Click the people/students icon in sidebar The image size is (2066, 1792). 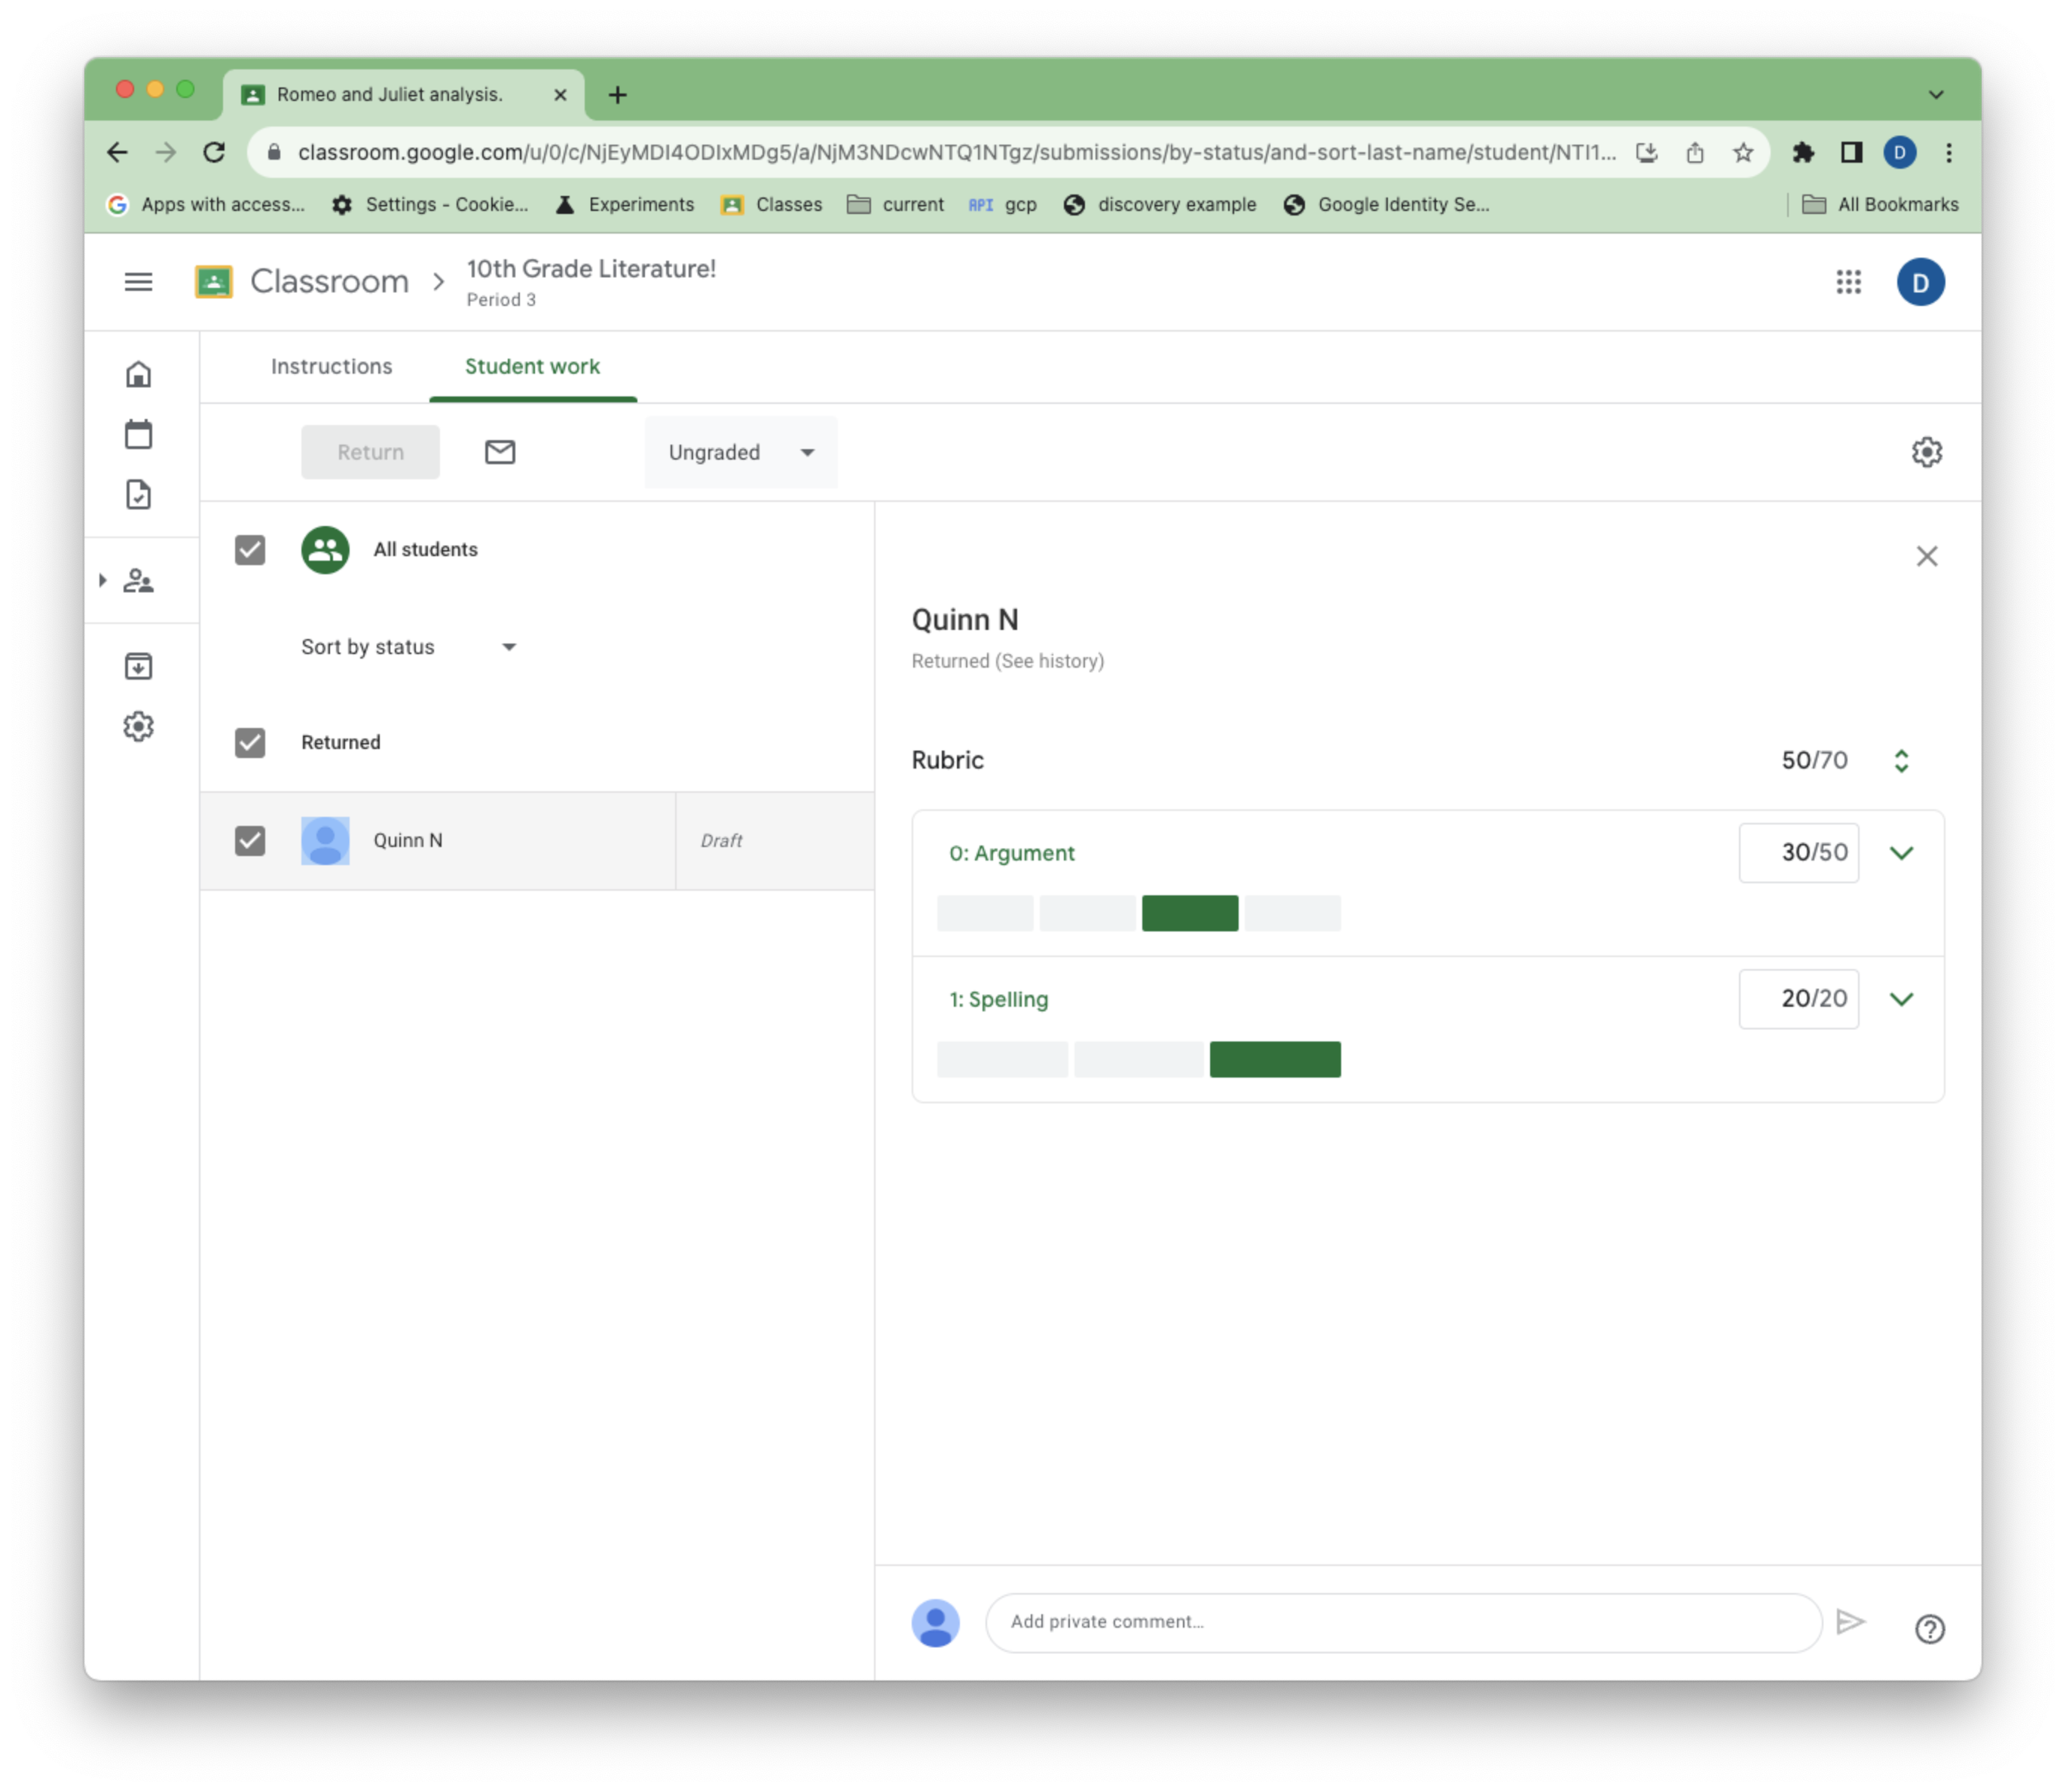[141, 582]
